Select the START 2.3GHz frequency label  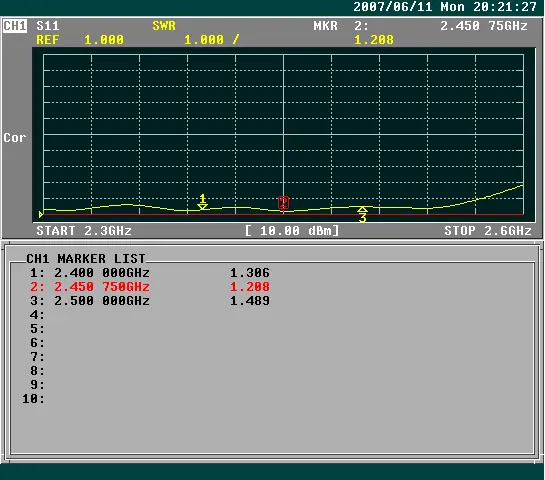tap(84, 231)
